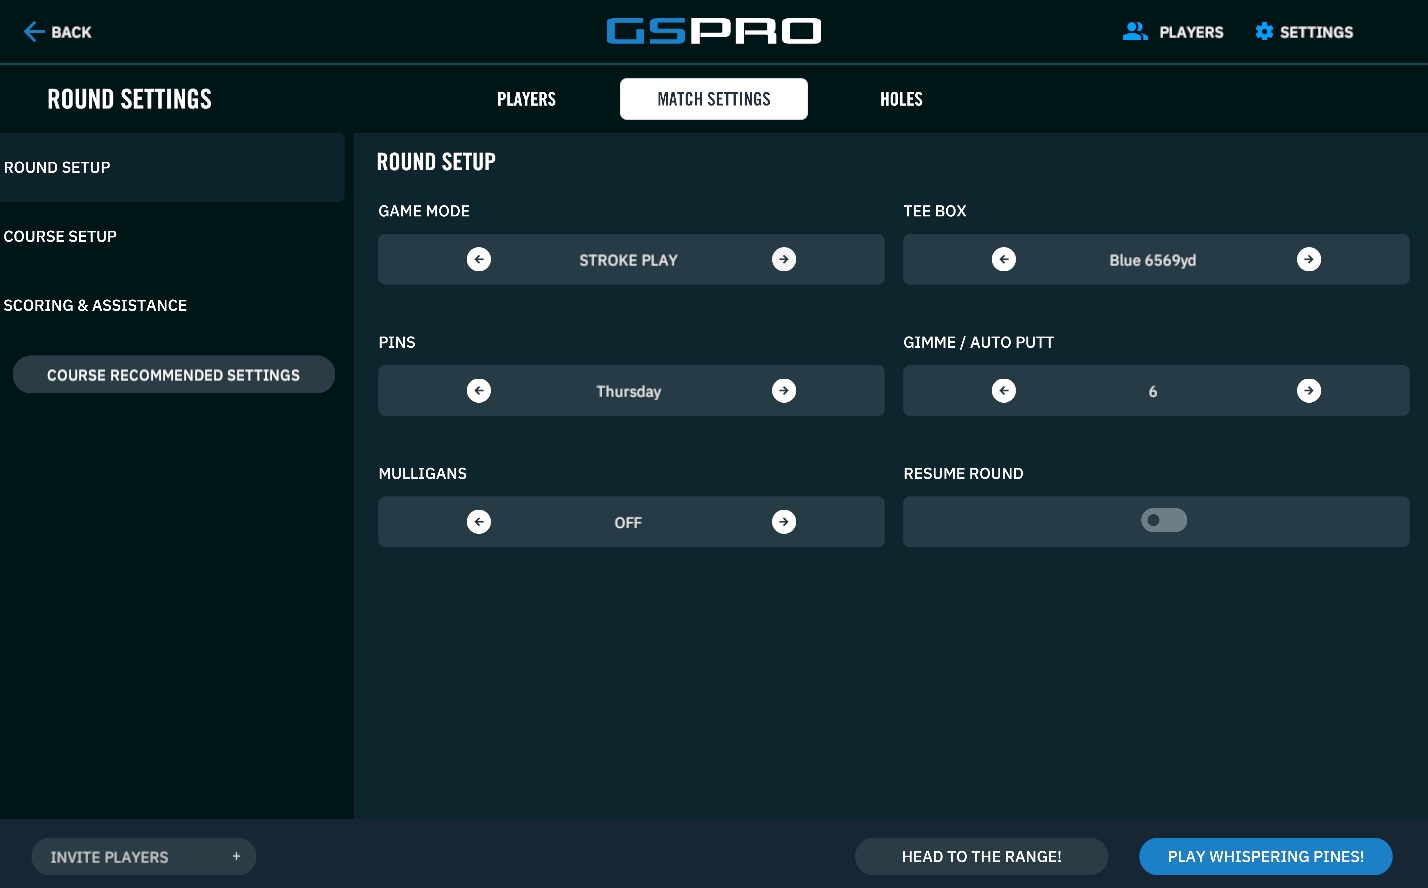Go to previous Tee Box option

click(x=1004, y=260)
